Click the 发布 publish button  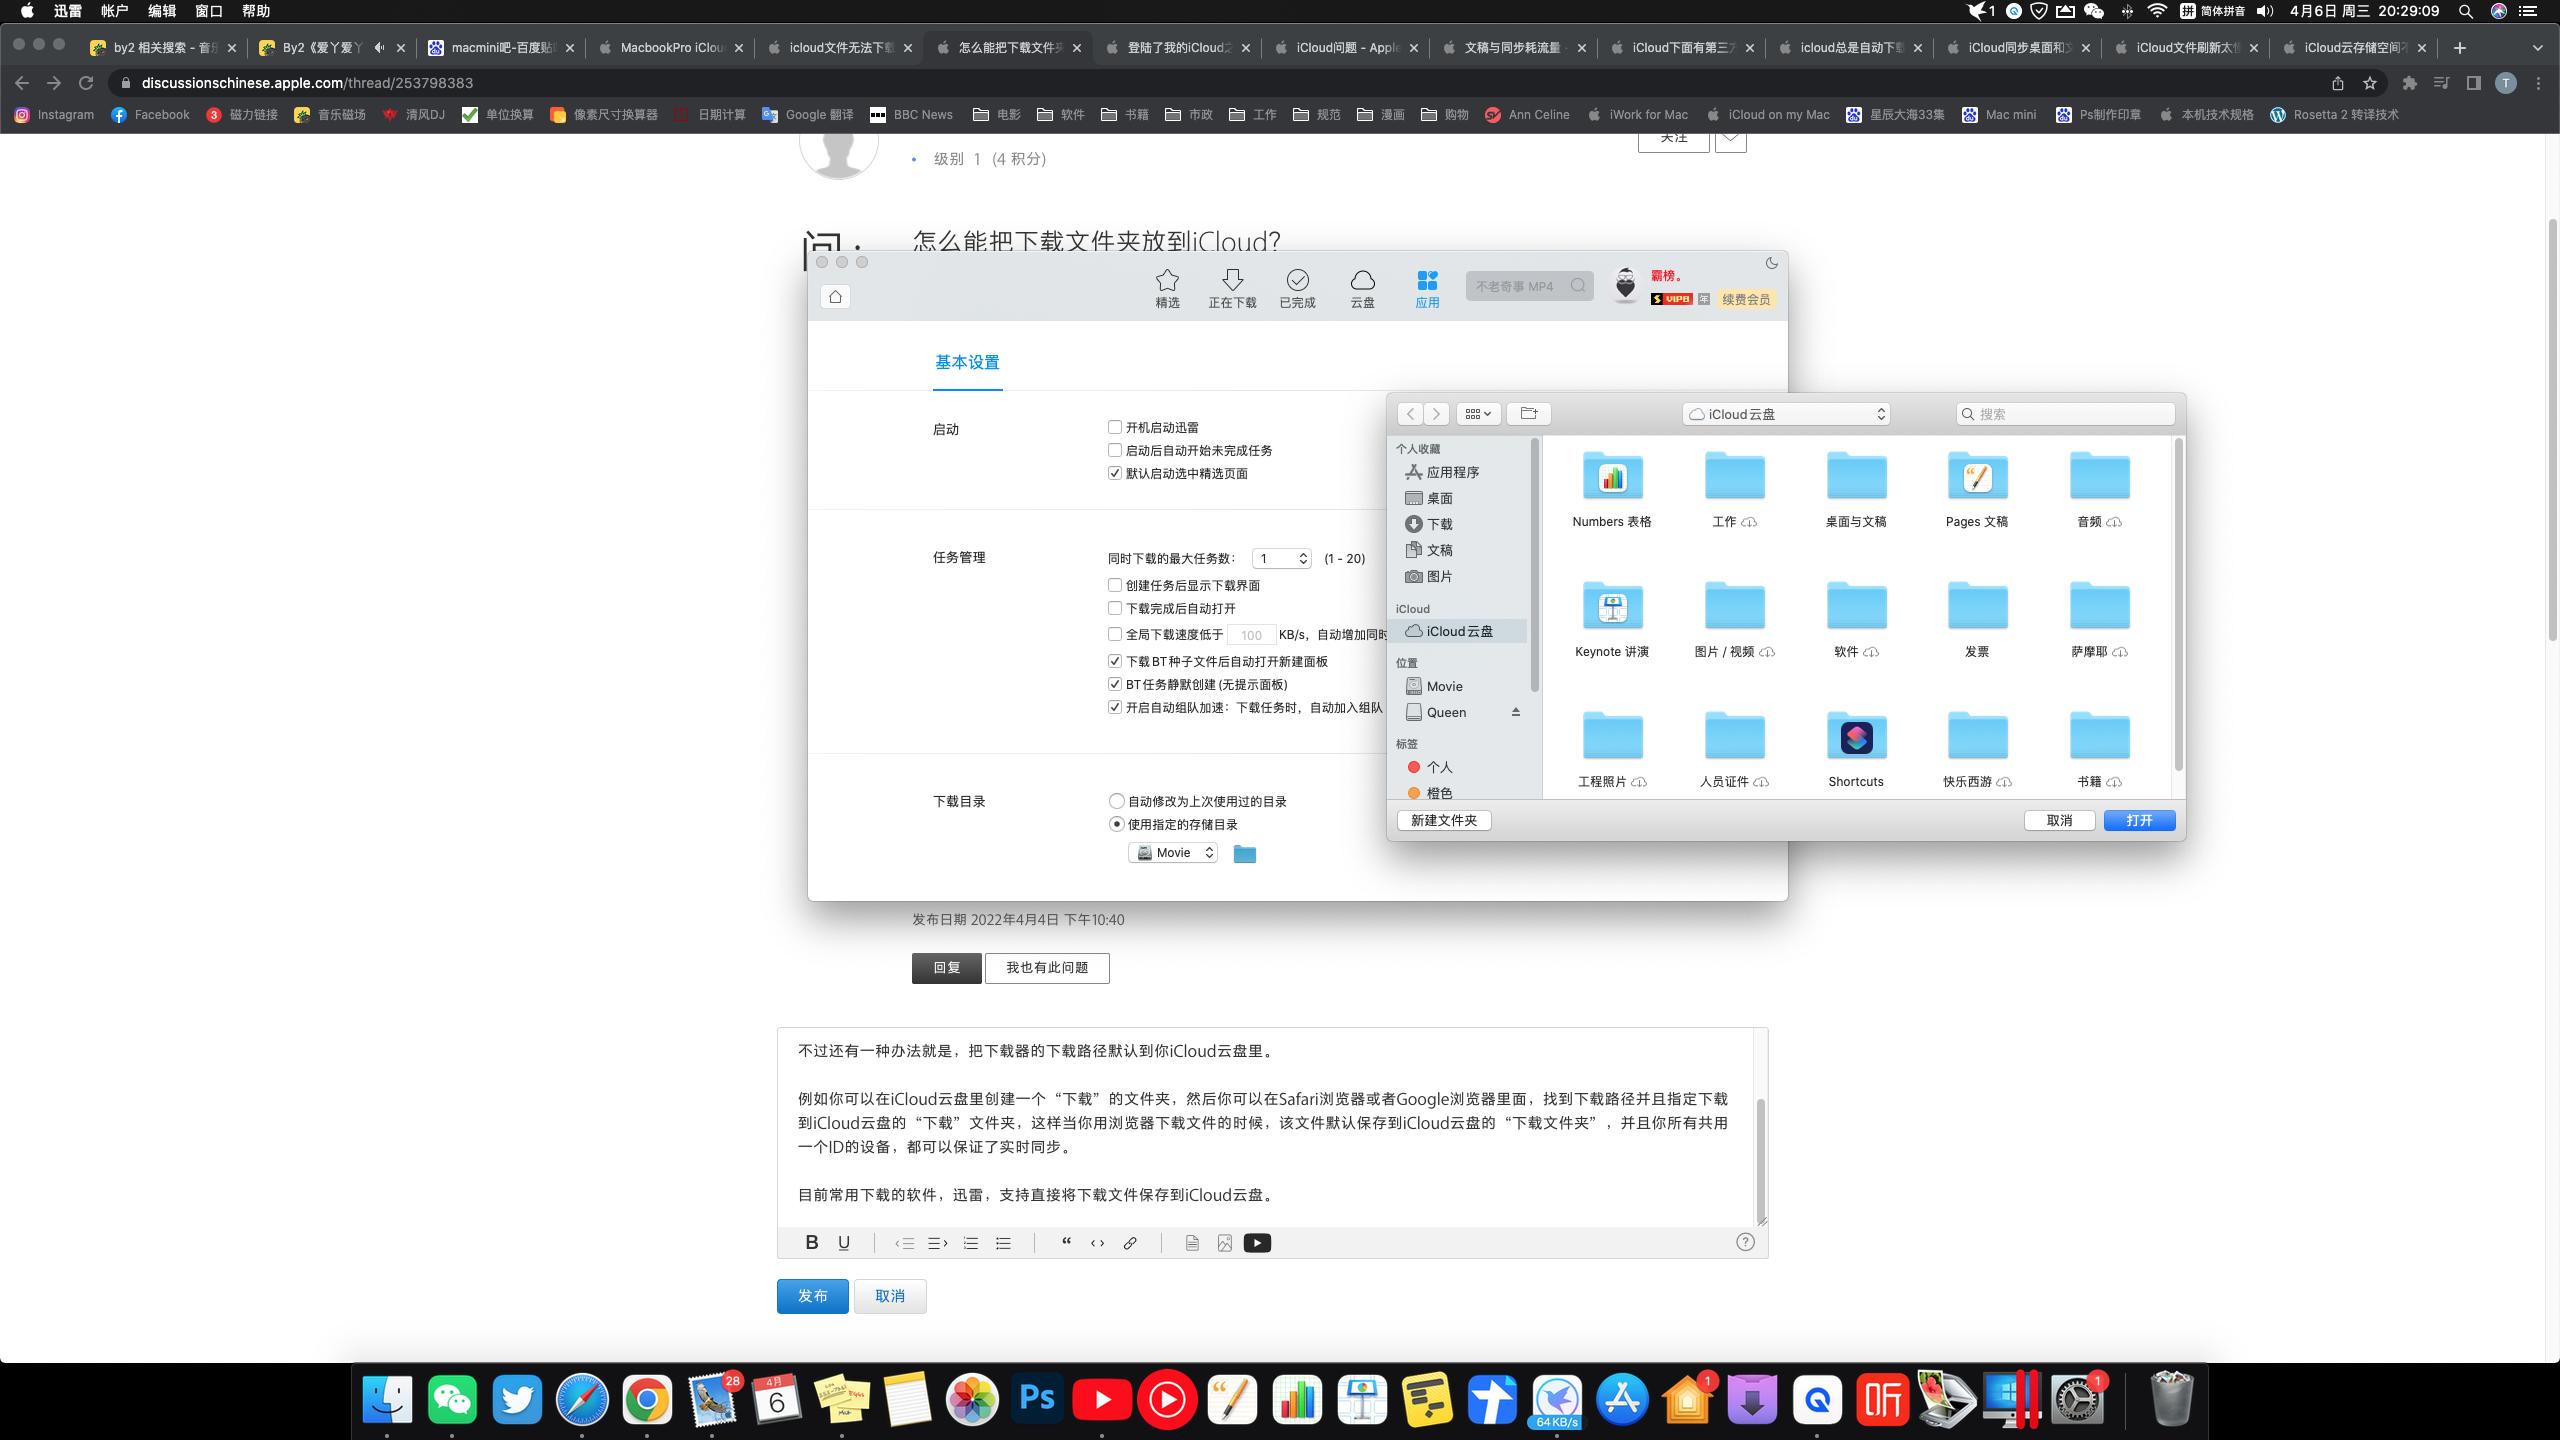(x=812, y=1296)
